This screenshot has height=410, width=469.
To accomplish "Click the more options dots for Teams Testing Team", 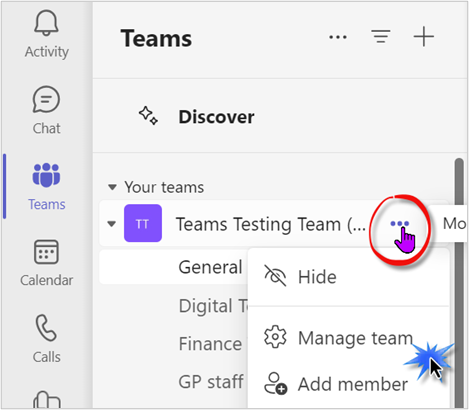I will (x=399, y=224).
